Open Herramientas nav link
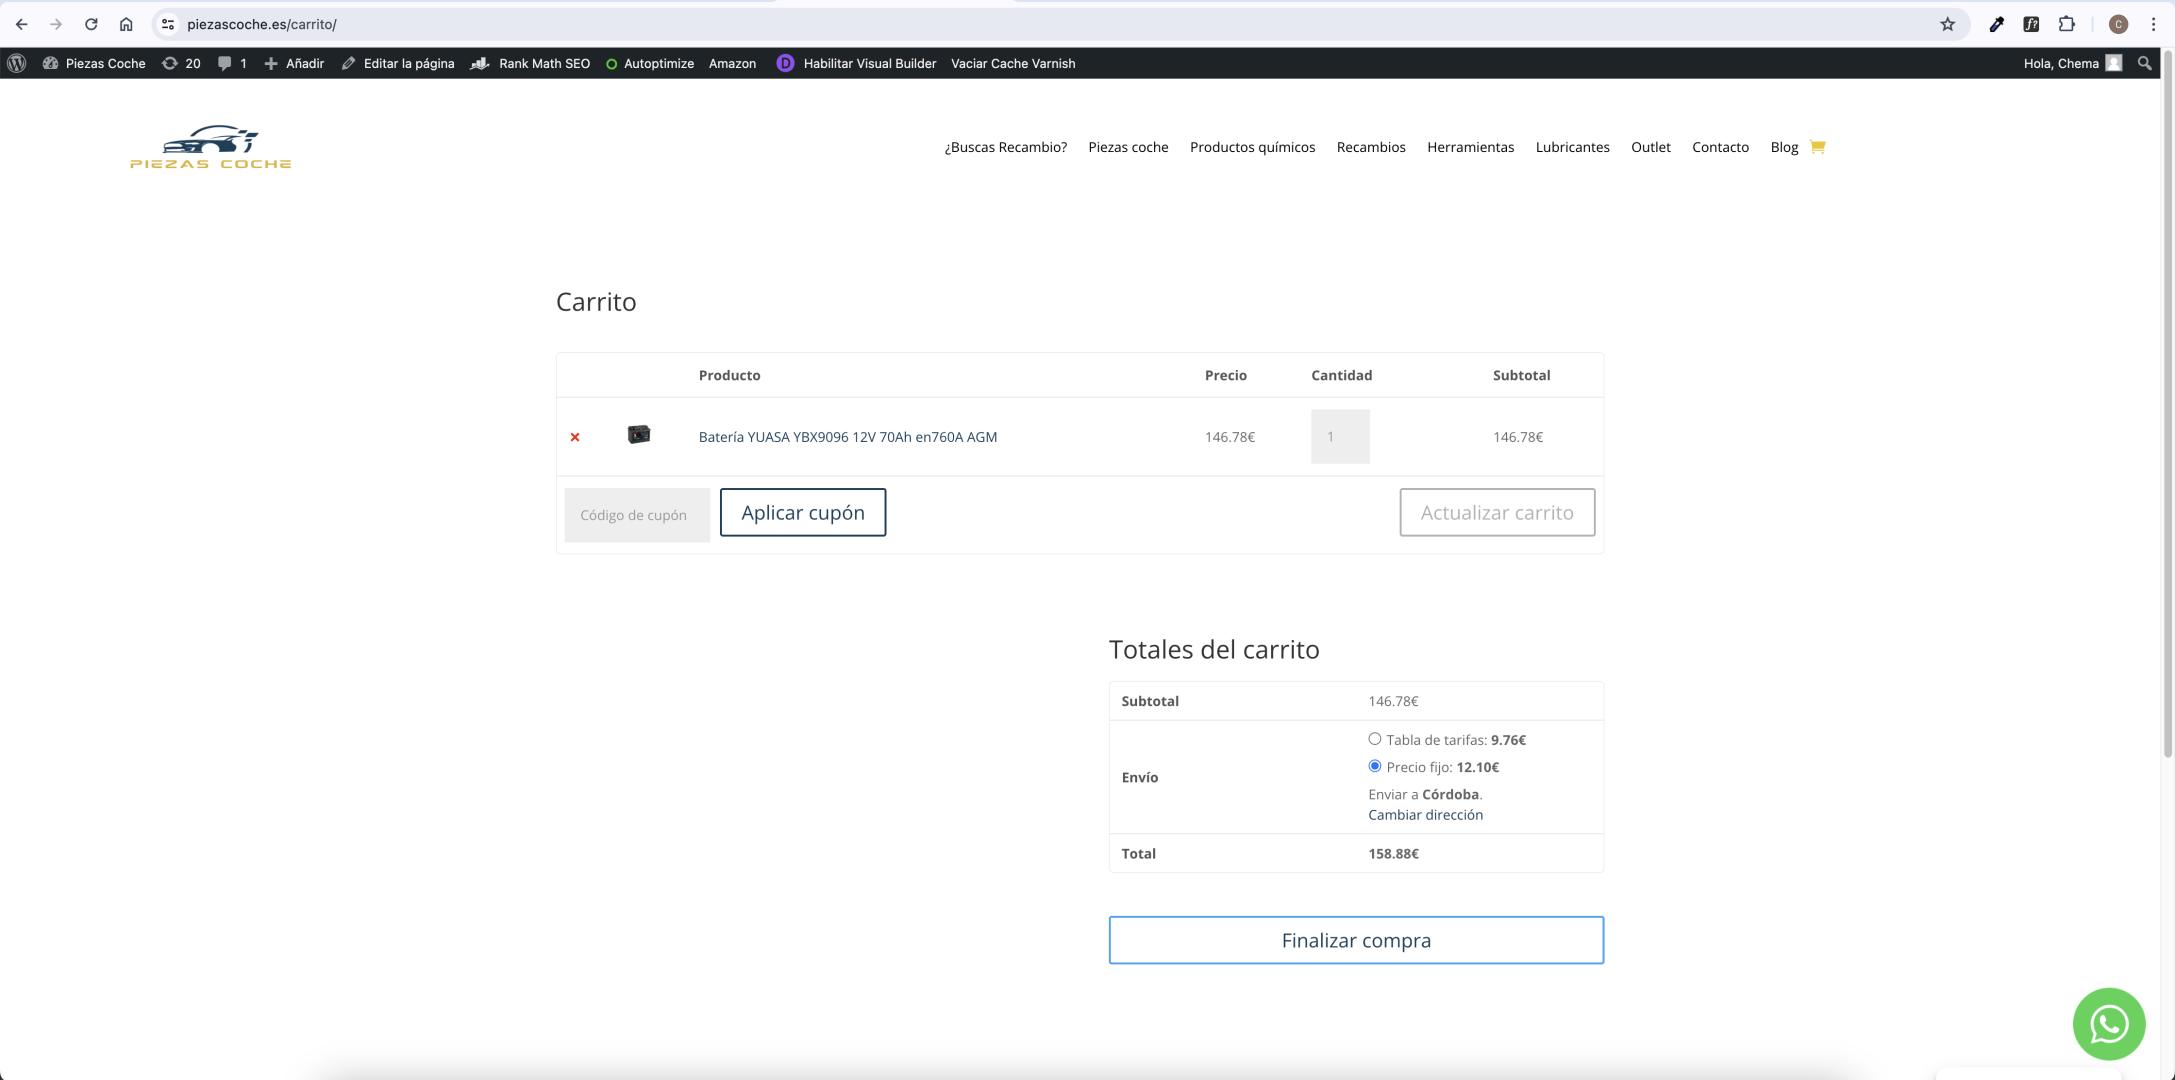Image resolution: width=2175 pixels, height=1080 pixels. (x=1470, y=147)
